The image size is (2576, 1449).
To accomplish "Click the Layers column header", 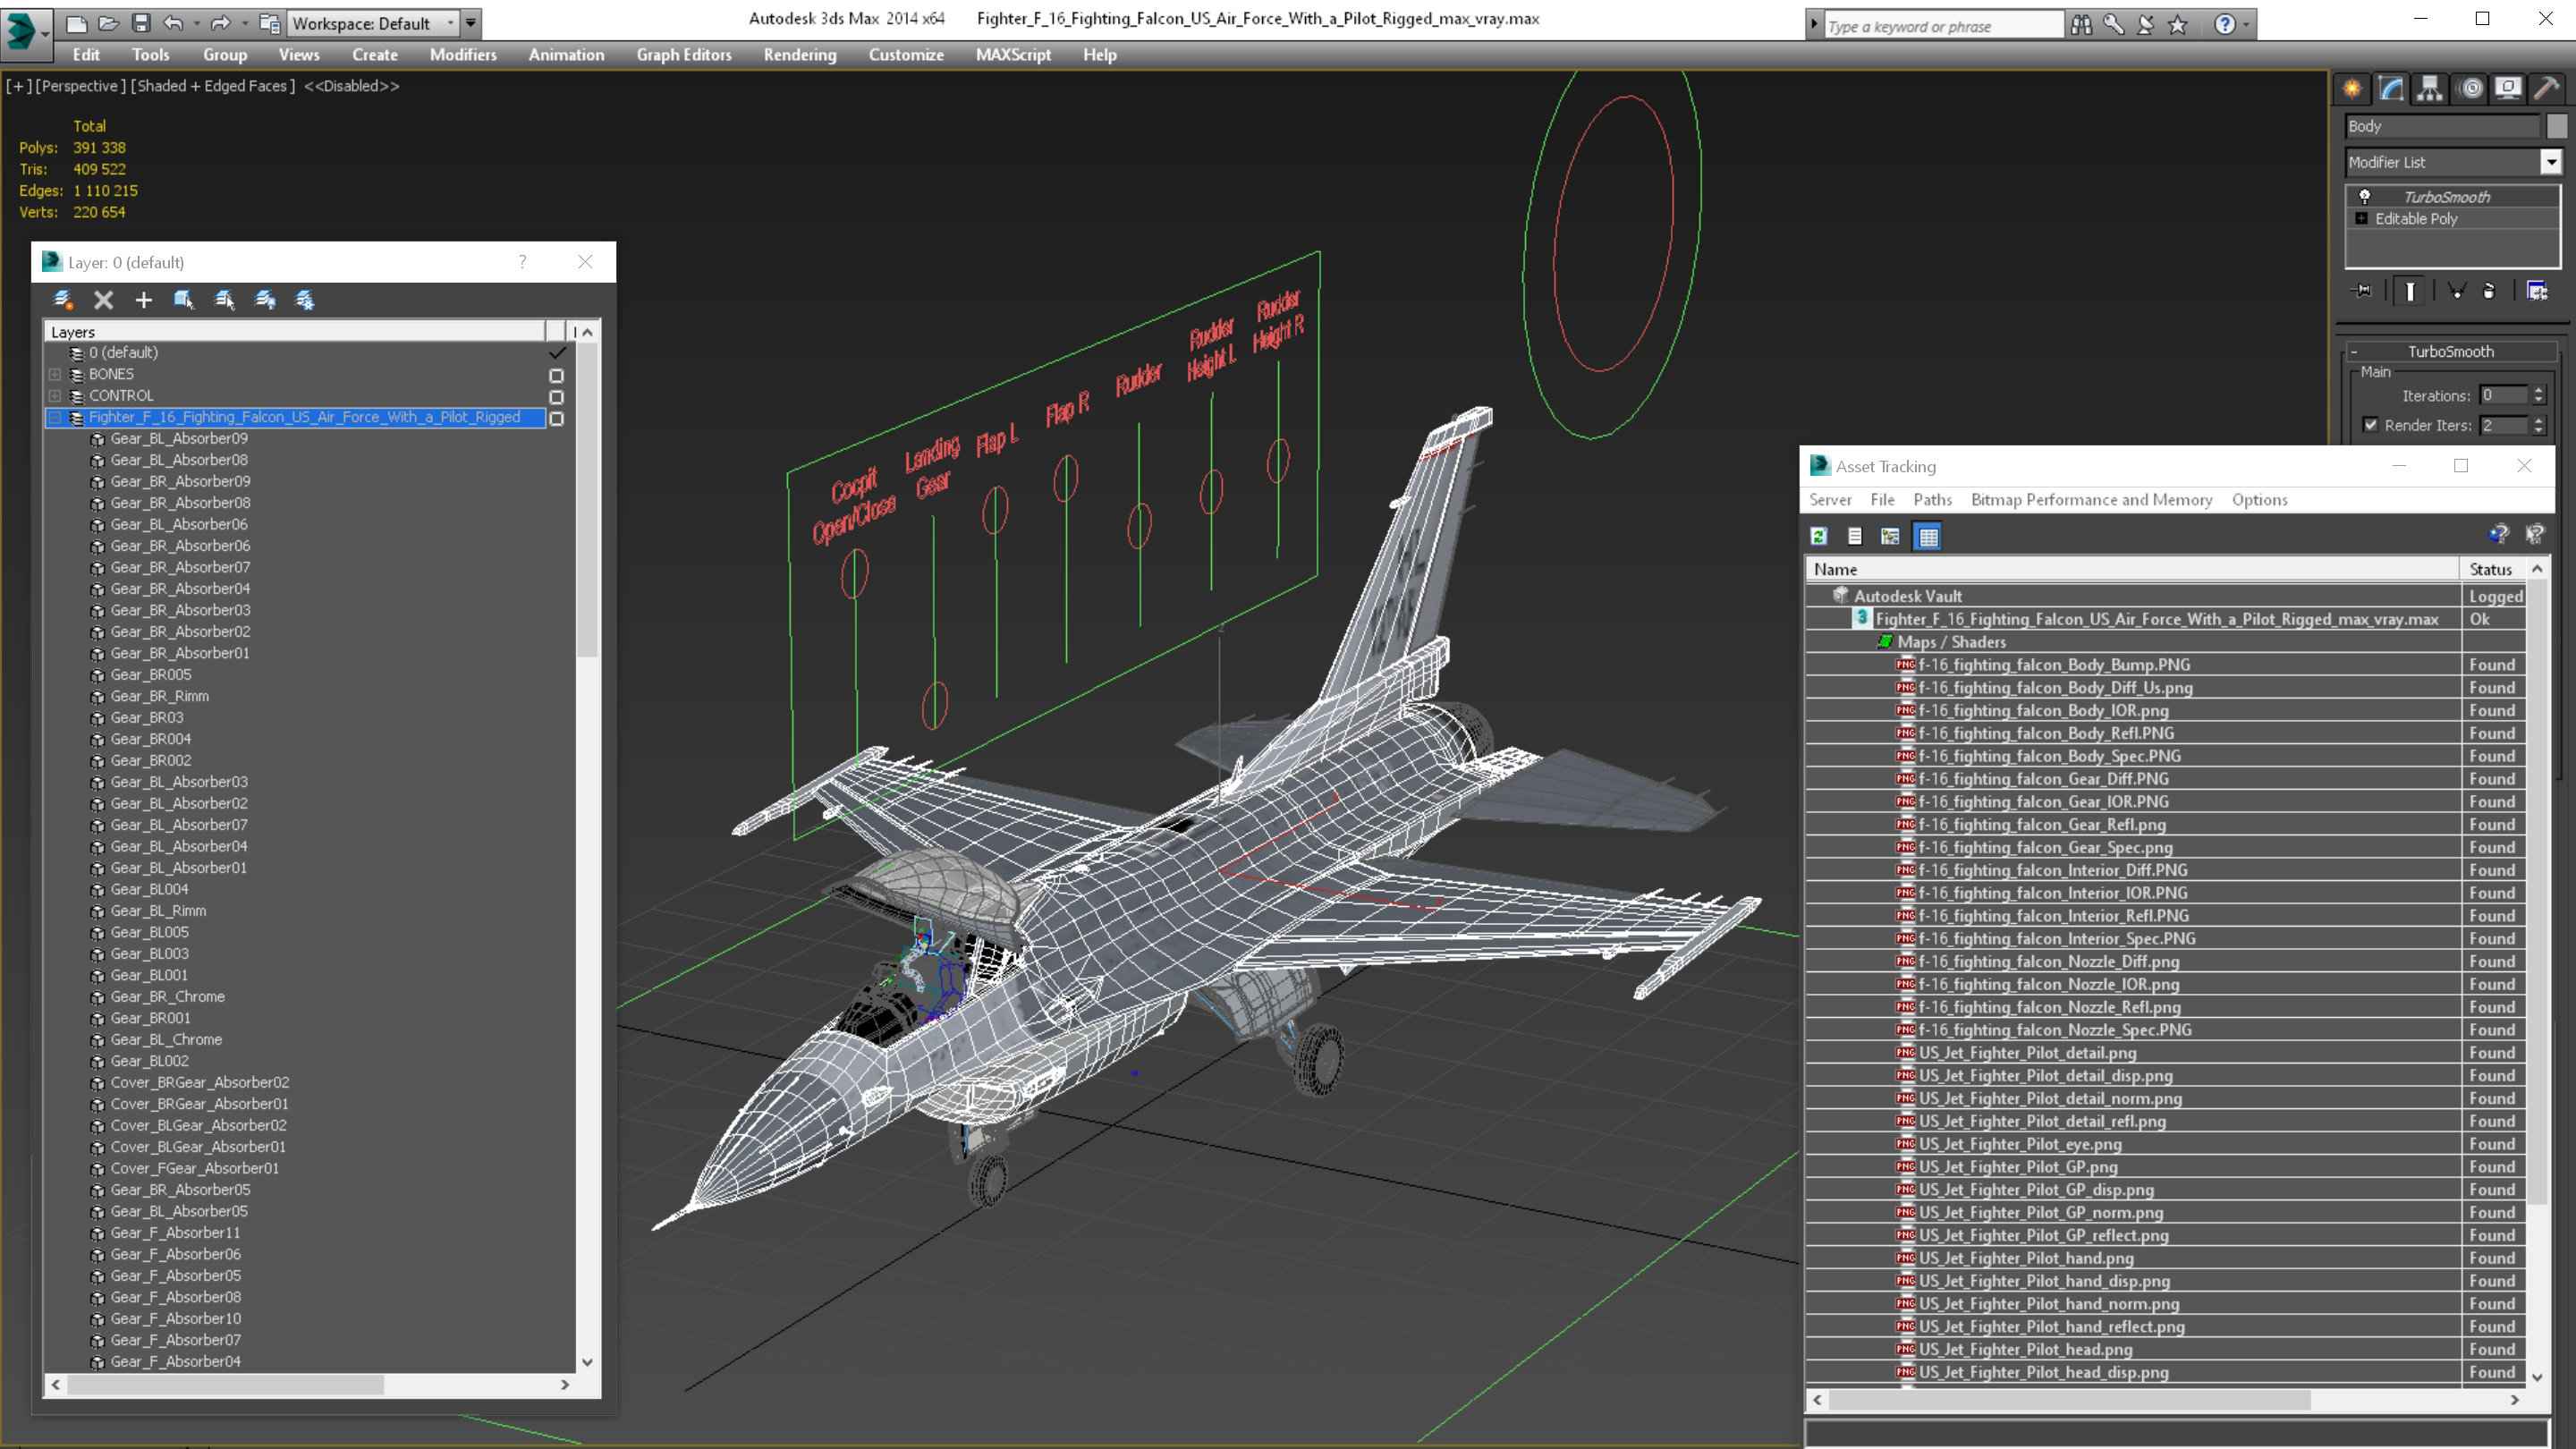I will (294, 332).
